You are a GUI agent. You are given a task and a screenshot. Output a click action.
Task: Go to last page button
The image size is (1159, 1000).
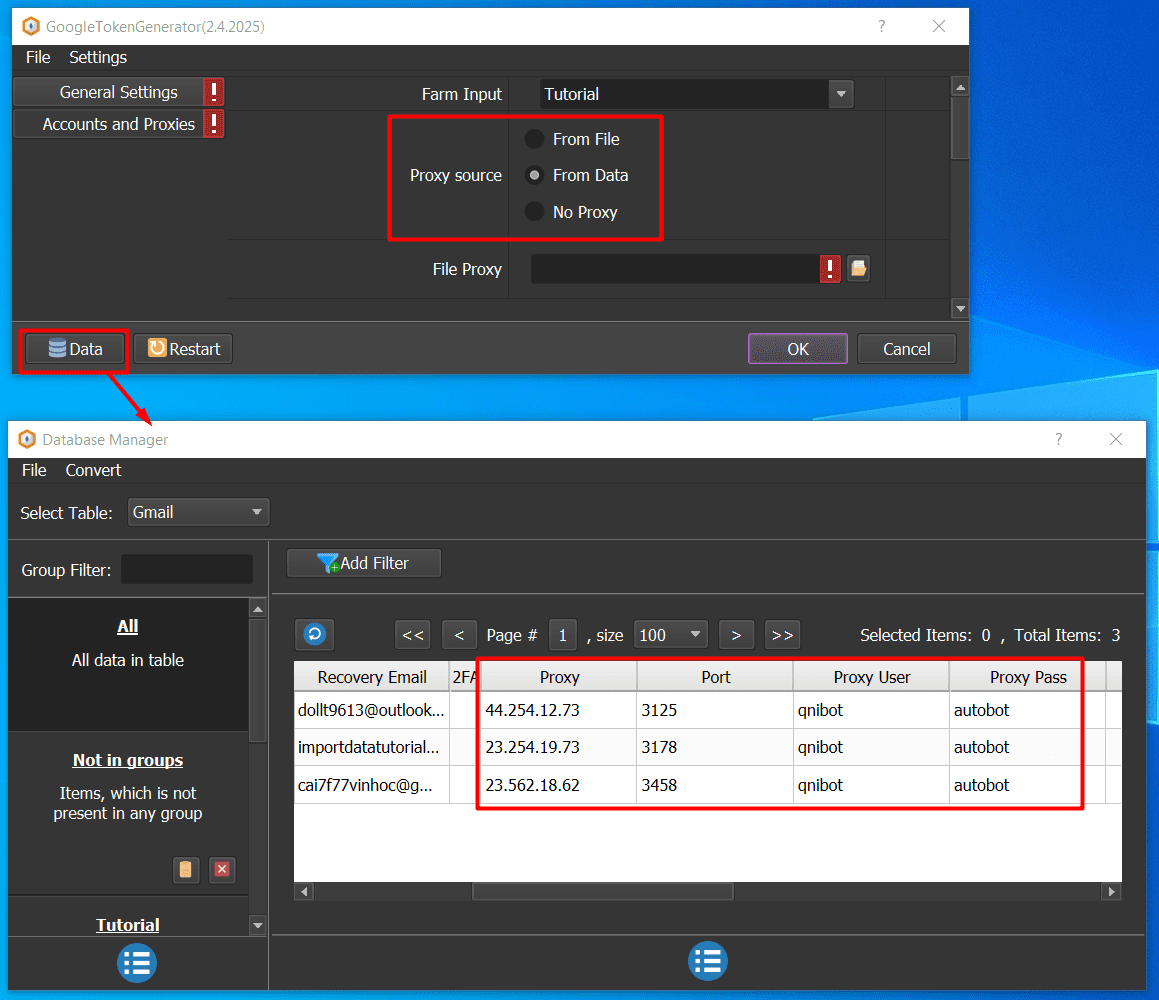coord(783,635)
